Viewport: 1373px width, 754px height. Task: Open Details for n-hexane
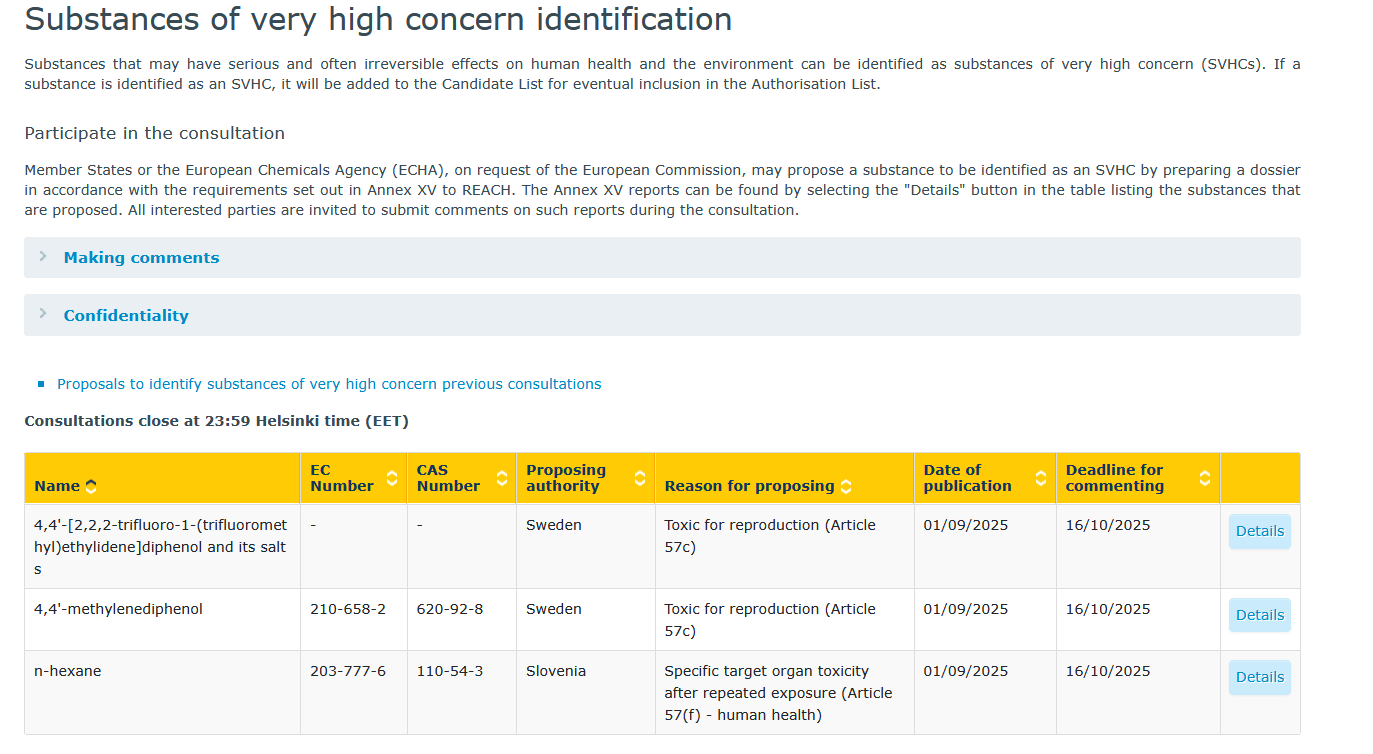pyautogui.click(x=1260, y=677)
